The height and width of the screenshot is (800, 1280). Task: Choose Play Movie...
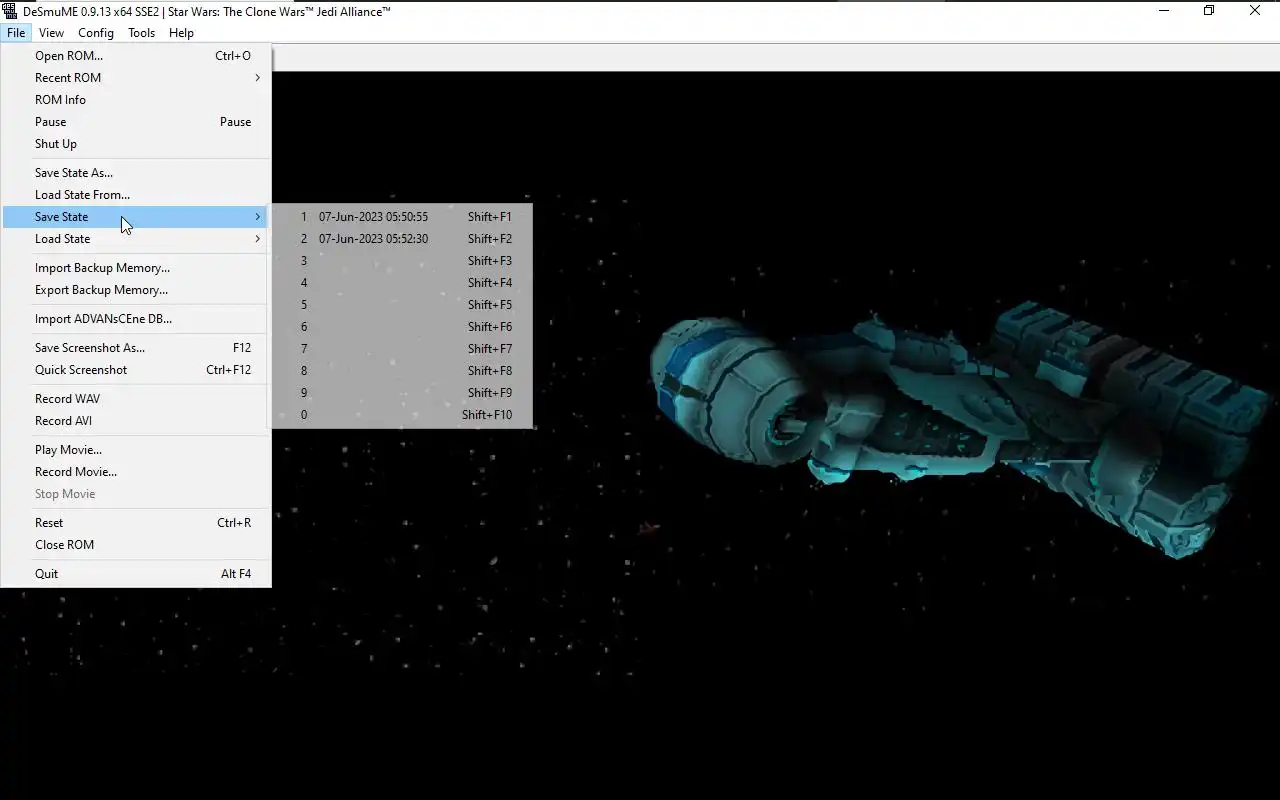tap(136, 450)
